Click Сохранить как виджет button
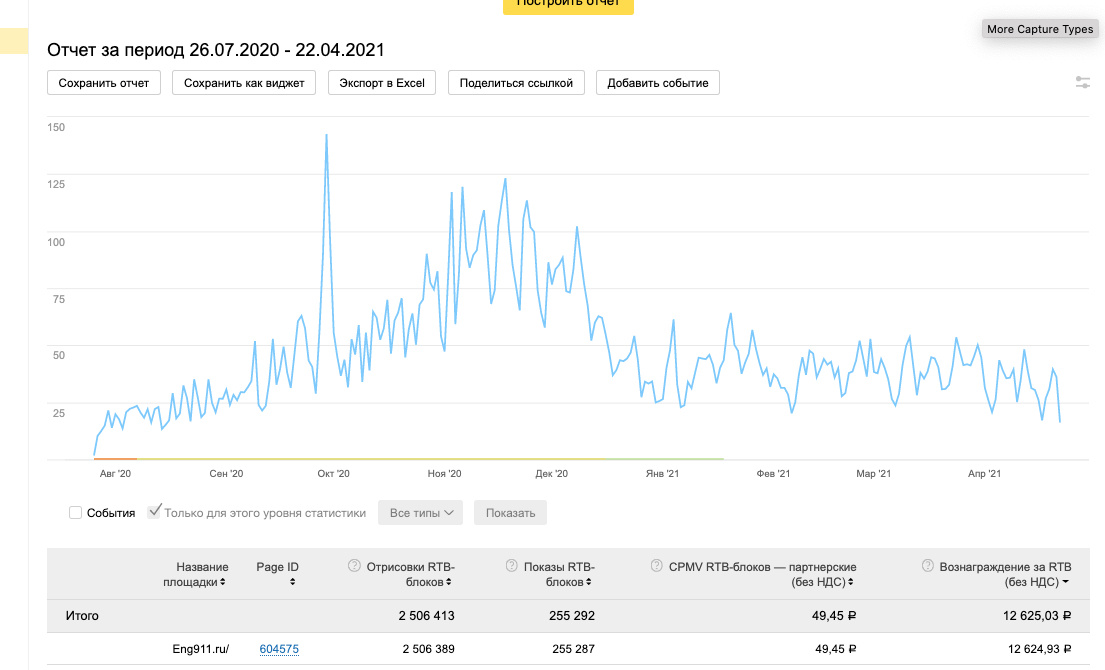The image size is (1105, 670). point(244,82)
